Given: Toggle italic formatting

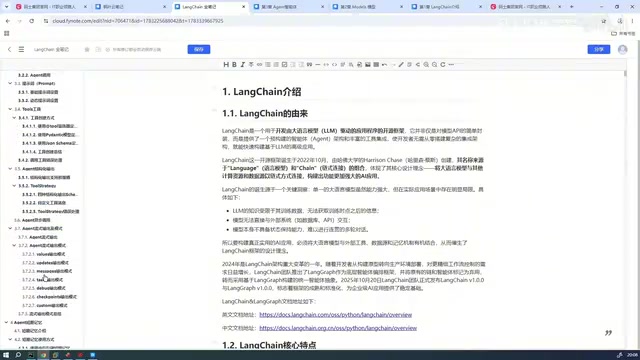Looking at the screenshot, I should (x=242, y=64).
